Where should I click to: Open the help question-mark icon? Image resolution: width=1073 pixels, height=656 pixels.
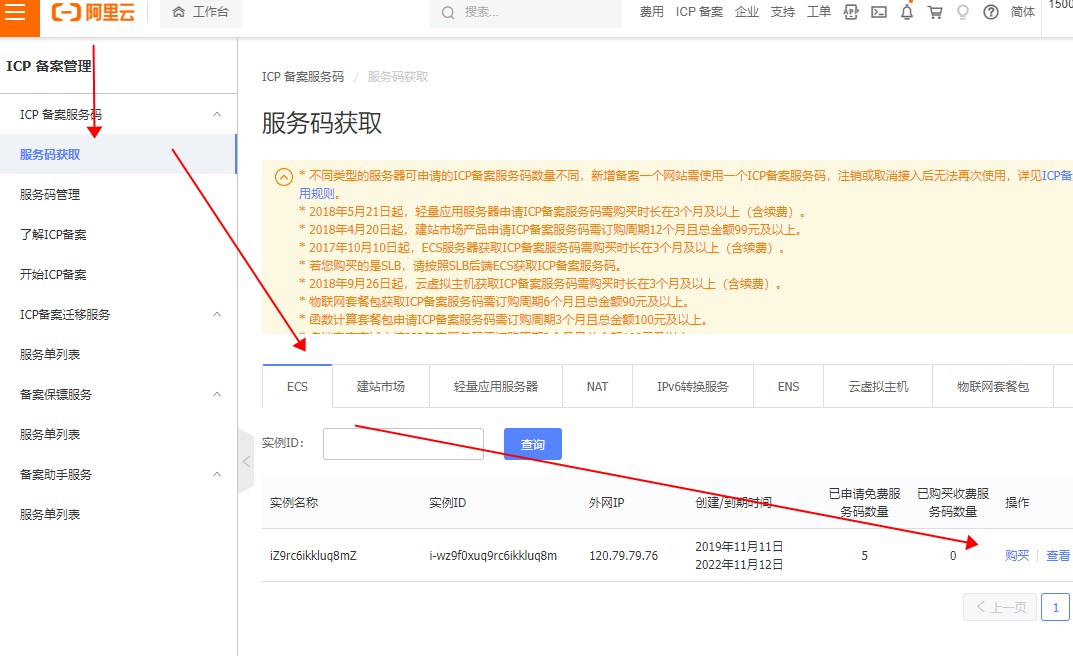click(x=991, y=12)
